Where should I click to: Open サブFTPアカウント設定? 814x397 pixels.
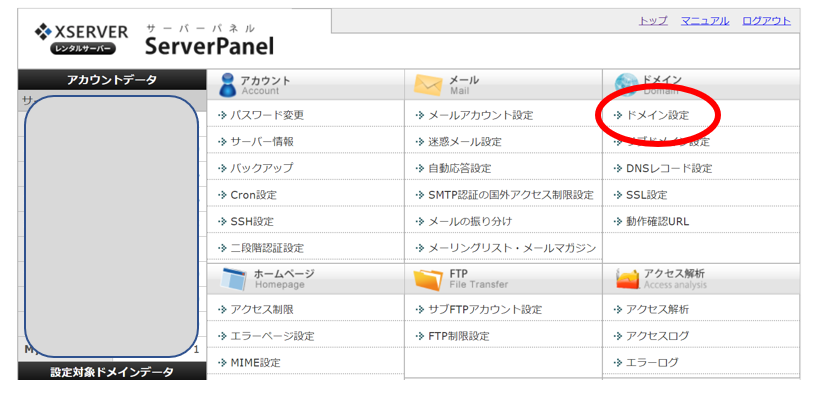[485, 310]
